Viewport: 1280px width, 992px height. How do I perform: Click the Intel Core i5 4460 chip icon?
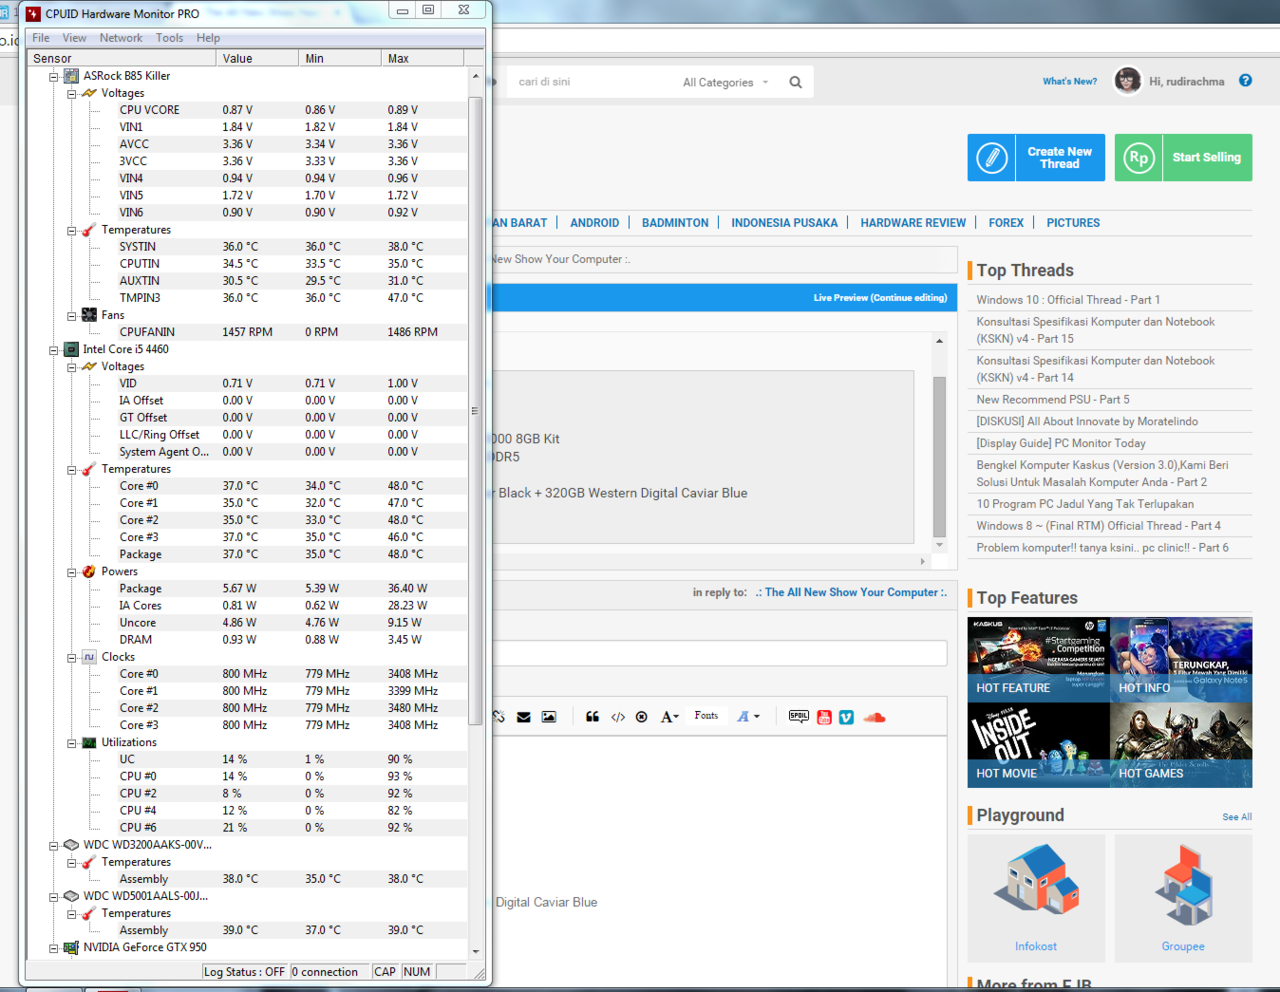click(x=71, y=349)
